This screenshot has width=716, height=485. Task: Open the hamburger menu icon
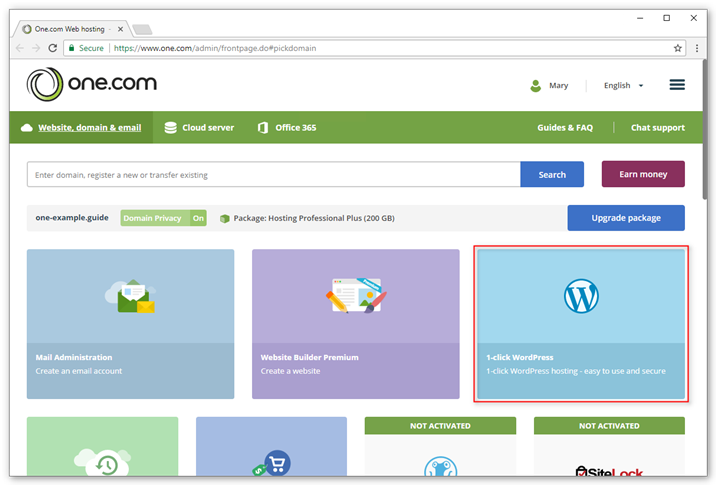click(x=677, y=84)
